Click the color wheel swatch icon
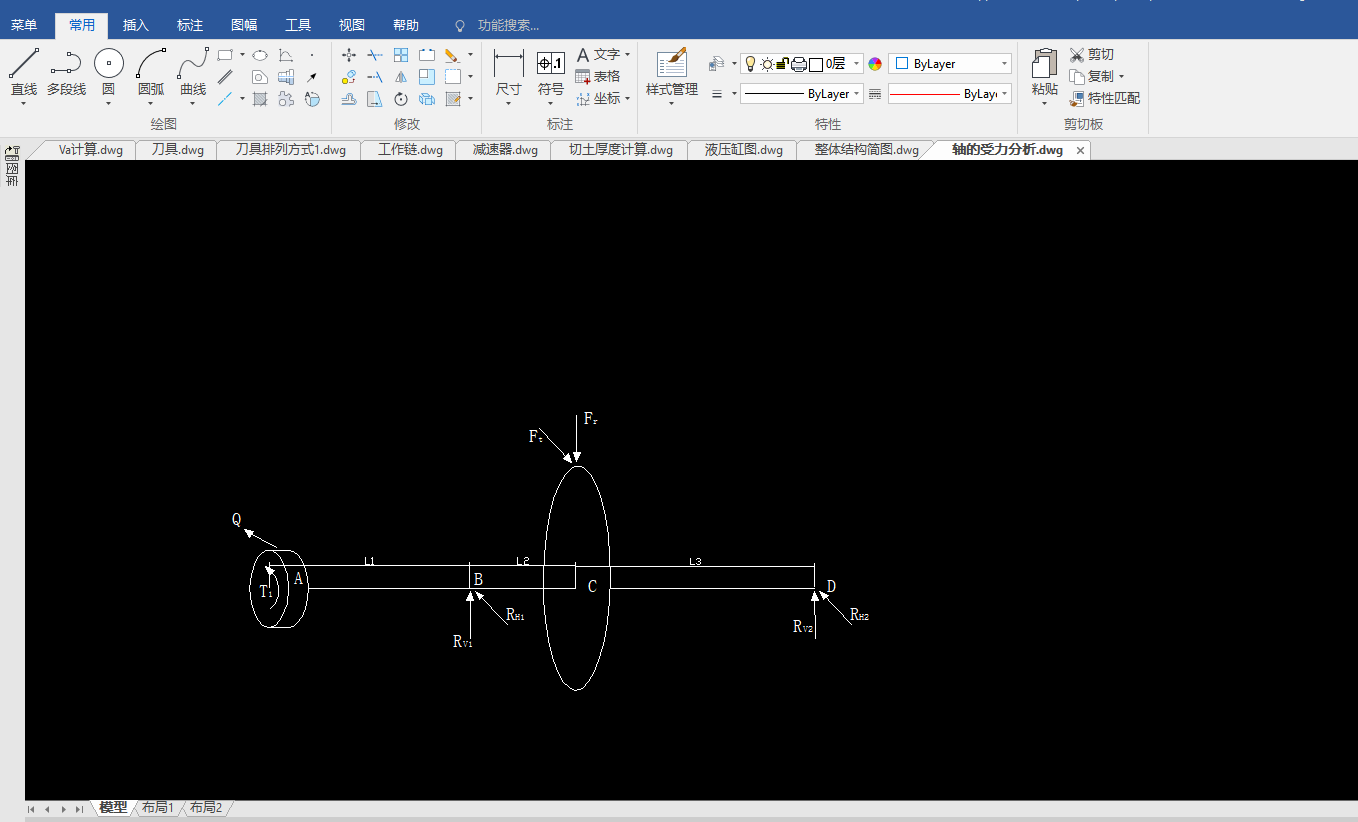The height and width of the screenshot is (822, 1358). [875, 64]
